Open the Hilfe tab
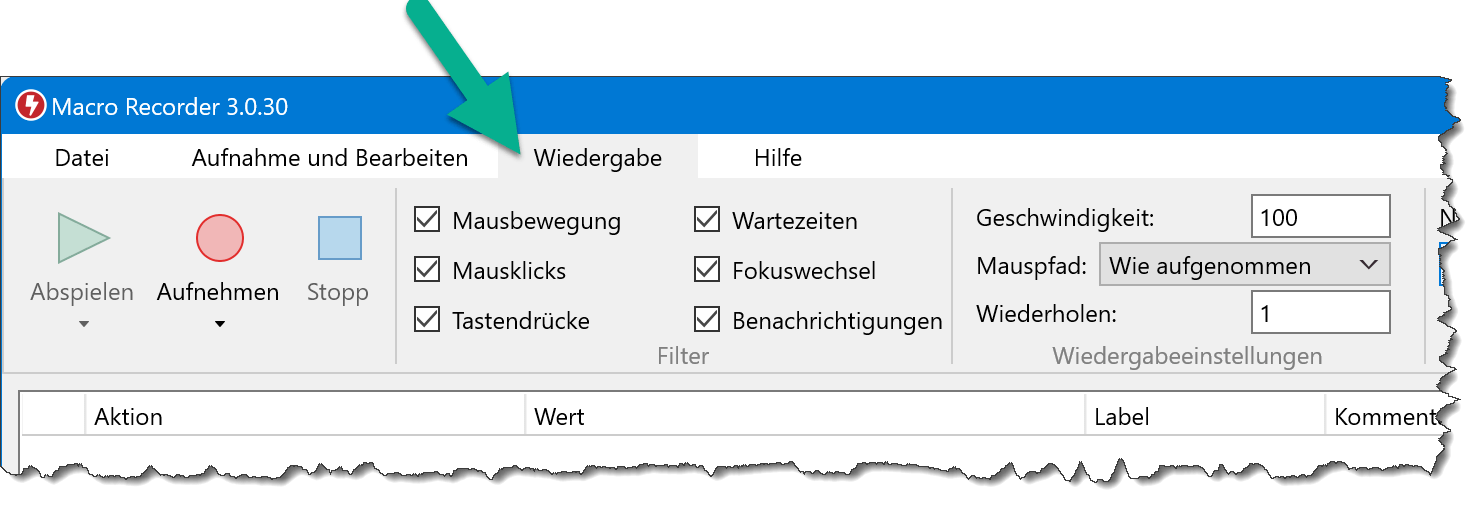The height and width of the screenshot is (505, 1483). (x=777, y=158)
